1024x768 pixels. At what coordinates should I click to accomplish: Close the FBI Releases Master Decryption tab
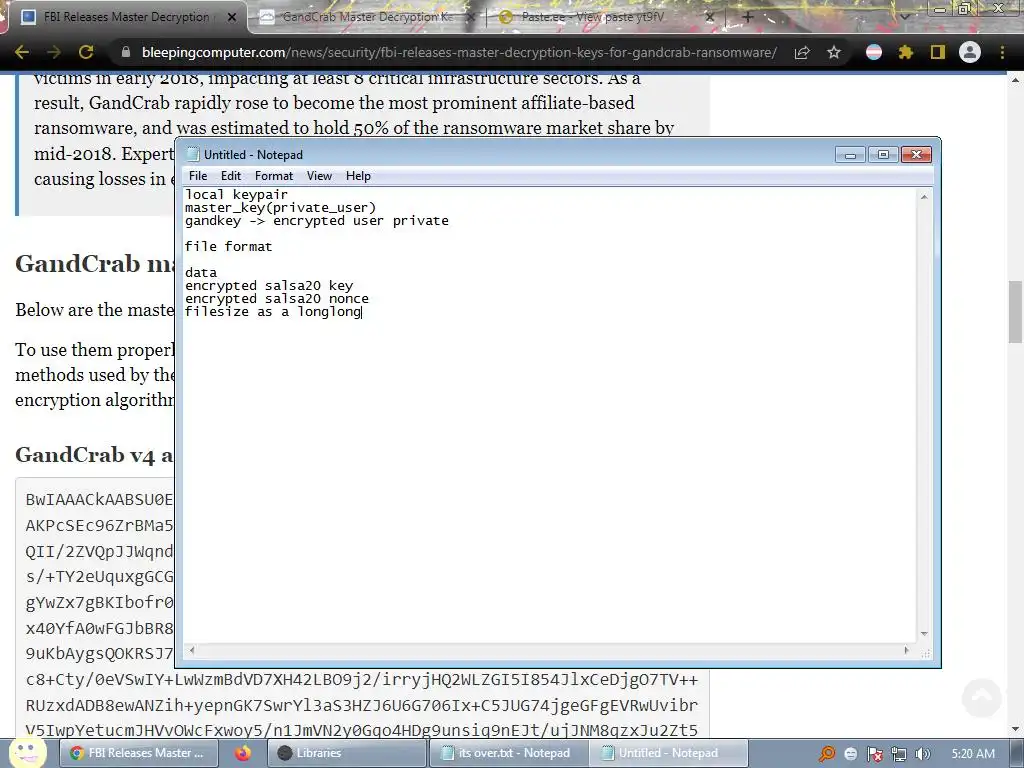coord(232,18)
